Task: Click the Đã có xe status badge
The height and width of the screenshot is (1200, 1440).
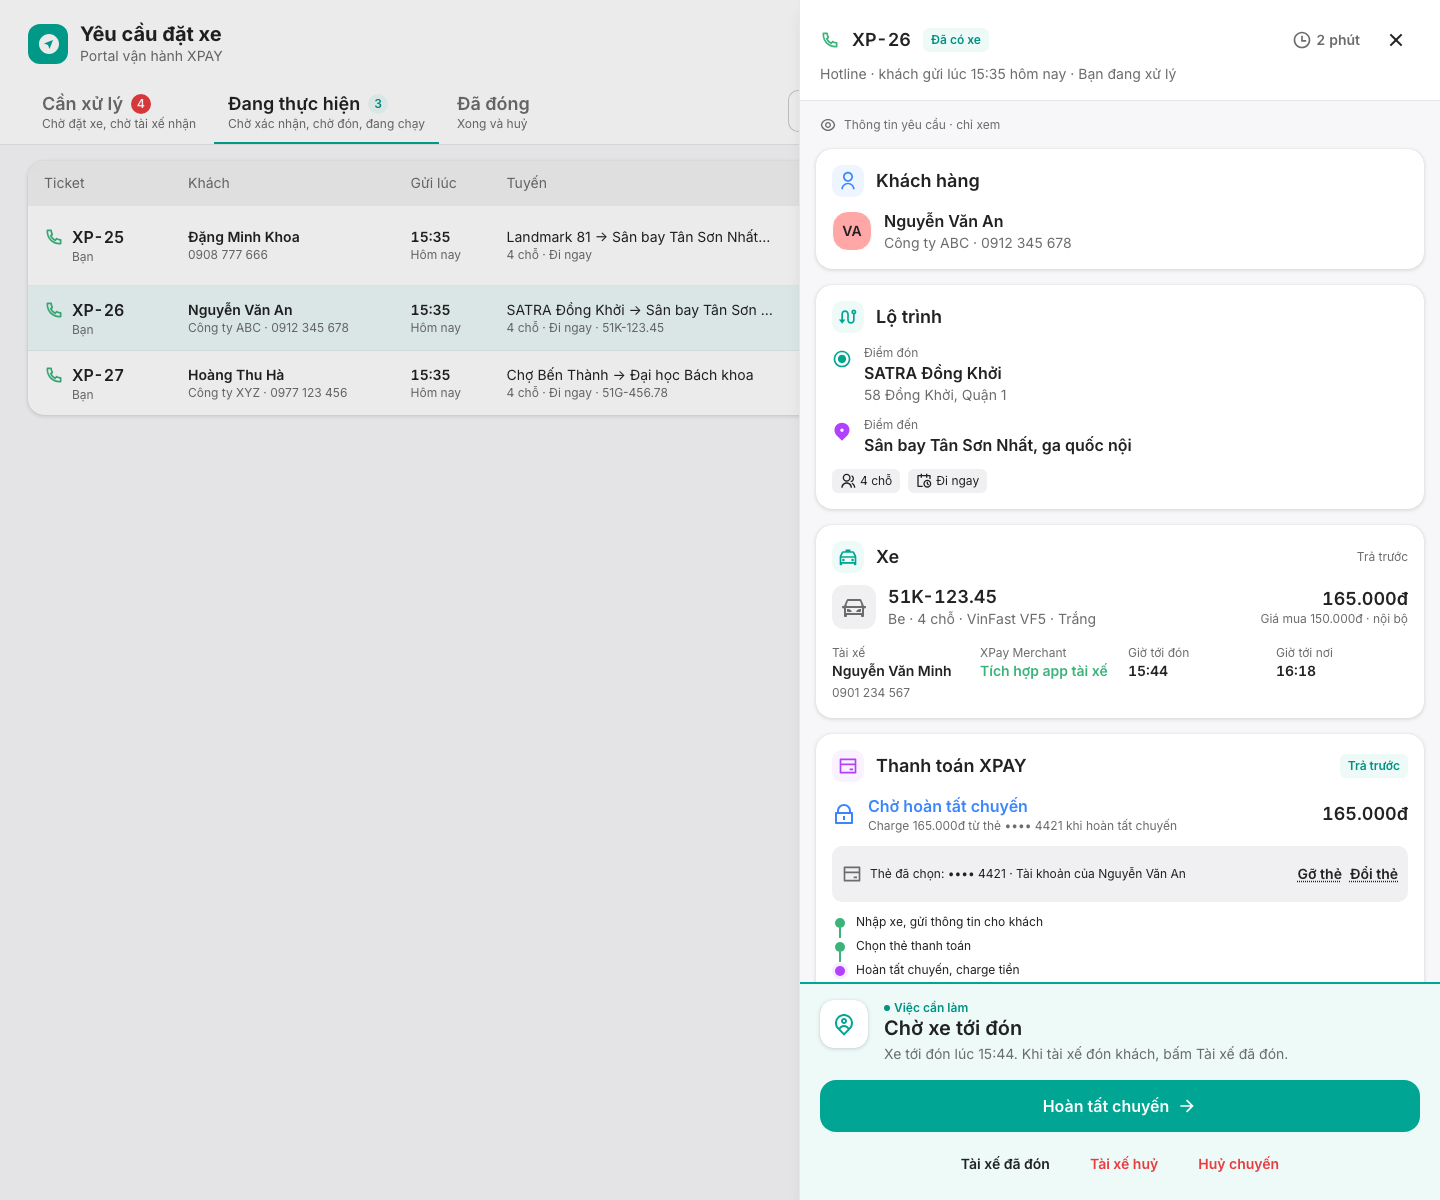Action: coord(956,40)
